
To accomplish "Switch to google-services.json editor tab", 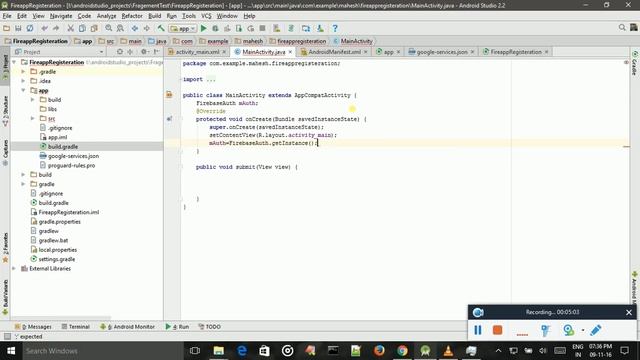I will tap(442, 52).
